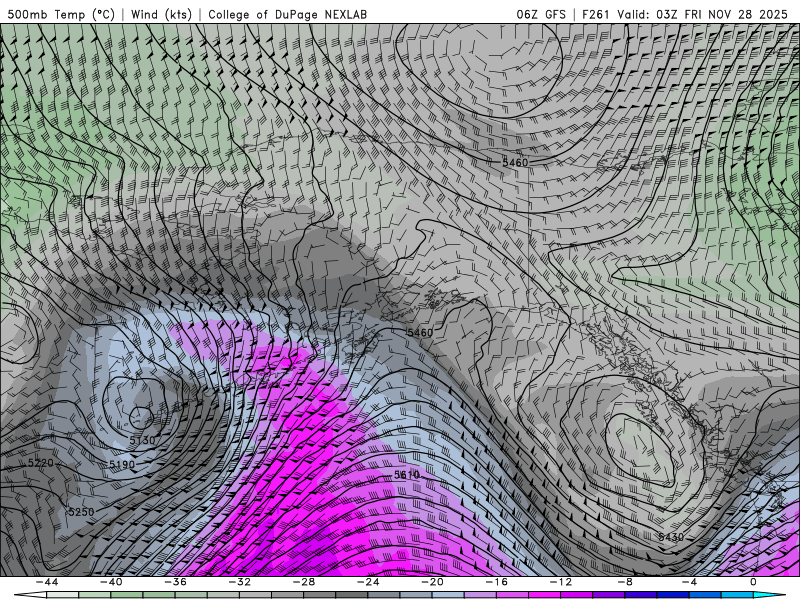The image size is (800, 600).
Task: Click the -12 value on the temperature scale
Action: (x=561, y=582)
